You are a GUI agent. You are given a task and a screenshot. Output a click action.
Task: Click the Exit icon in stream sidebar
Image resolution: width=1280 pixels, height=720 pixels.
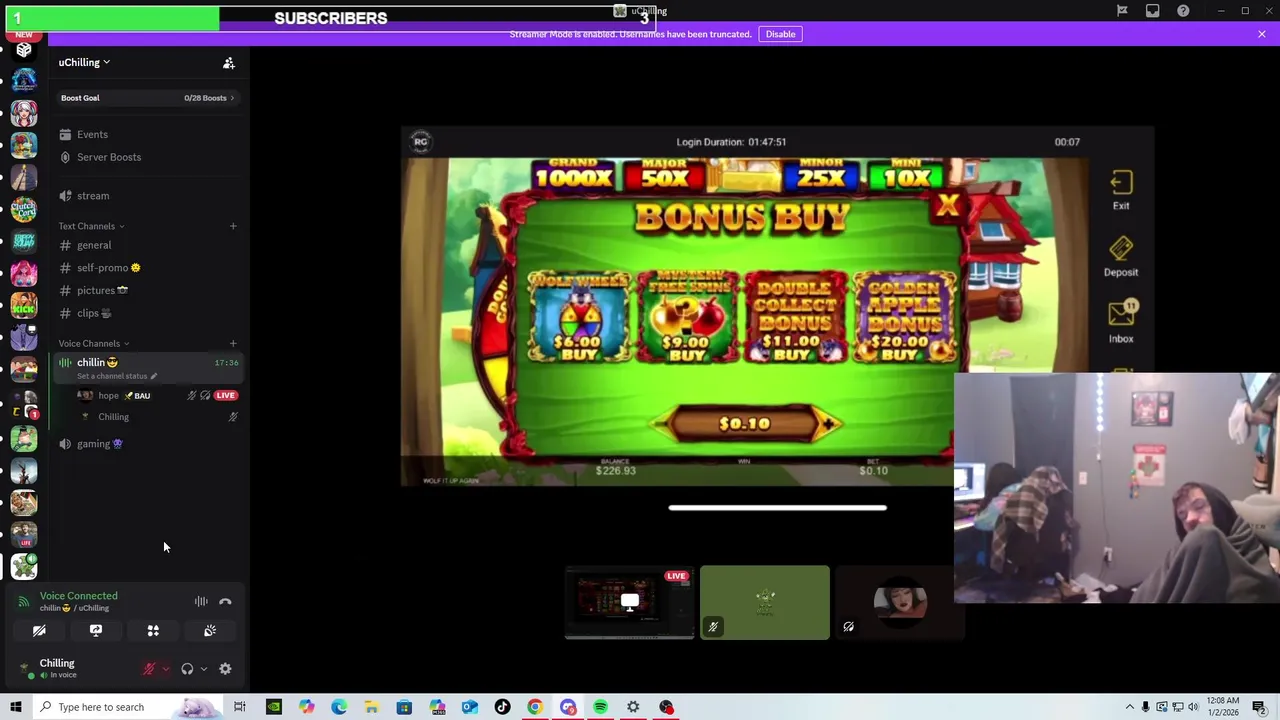point(1121,190)
